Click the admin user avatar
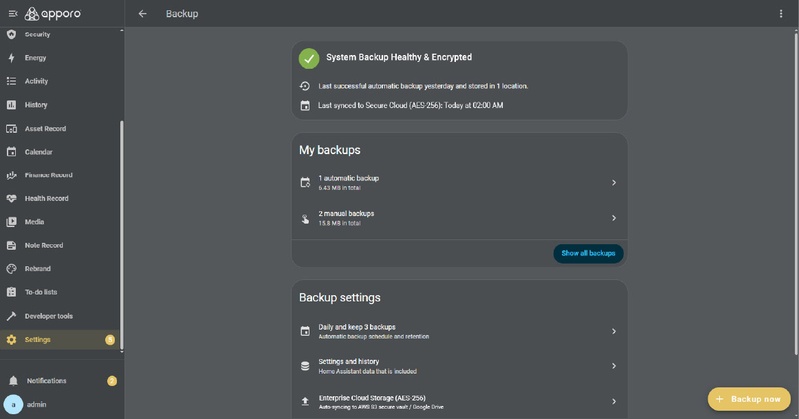 point(13,404)
